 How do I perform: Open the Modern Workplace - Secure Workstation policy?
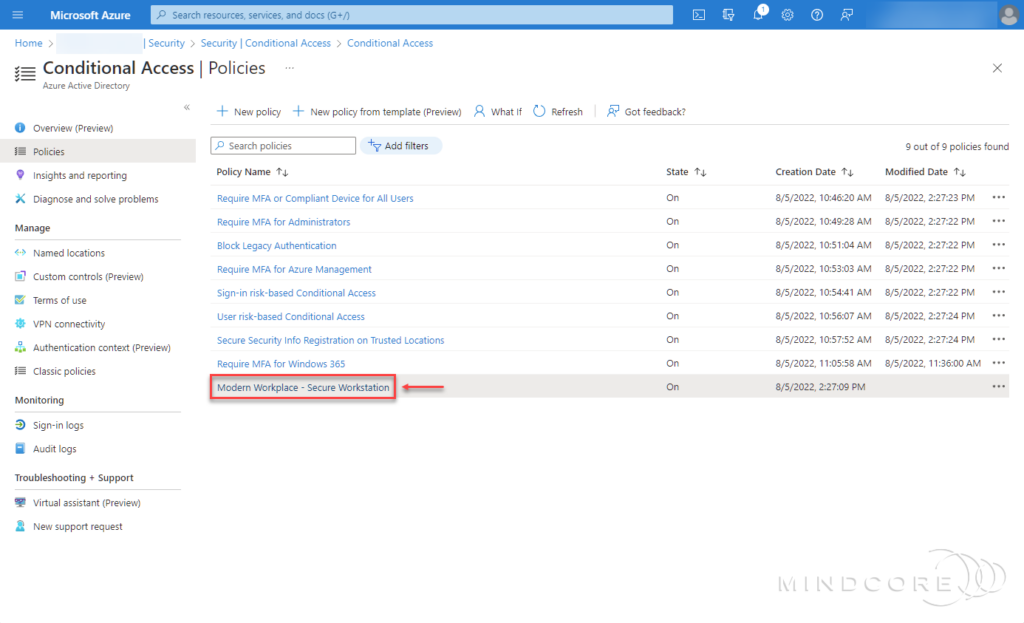tap(304, 385)
